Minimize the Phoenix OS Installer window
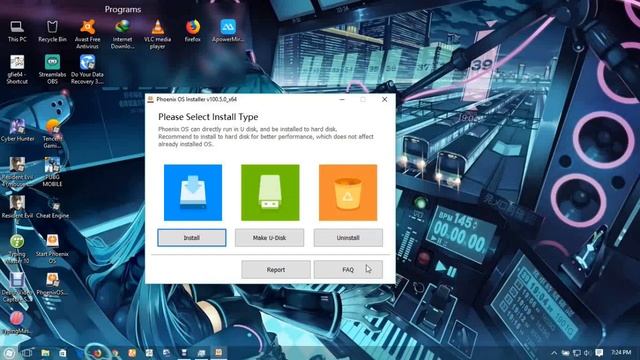640x360 pixels. point(342,99)
